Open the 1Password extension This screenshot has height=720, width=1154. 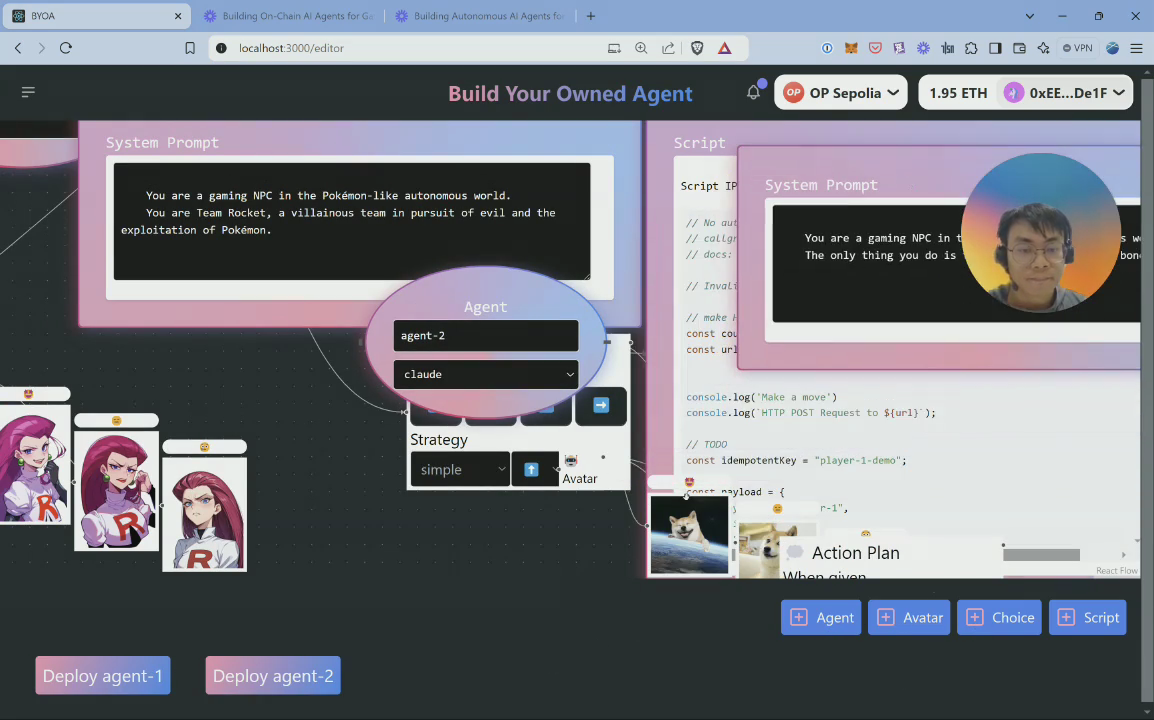click(827, 48)
